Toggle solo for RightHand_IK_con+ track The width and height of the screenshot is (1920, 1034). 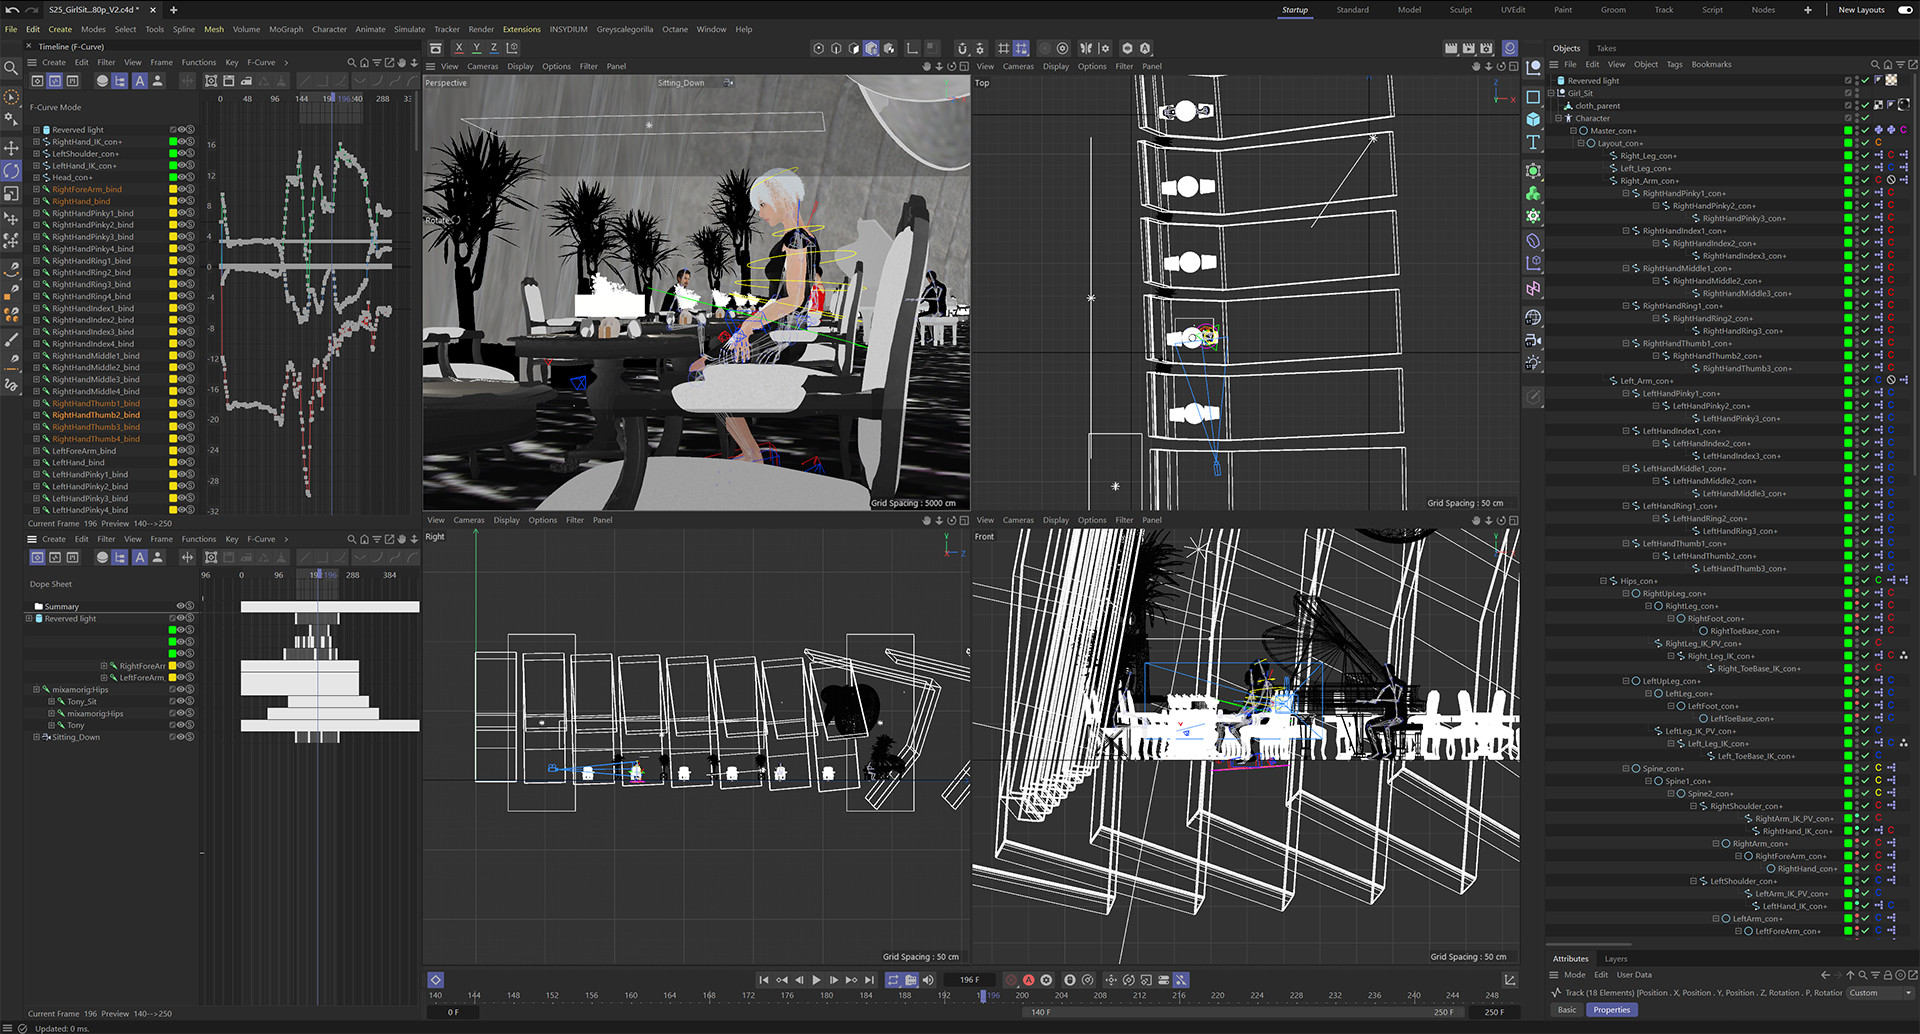[x=190, y=142]
